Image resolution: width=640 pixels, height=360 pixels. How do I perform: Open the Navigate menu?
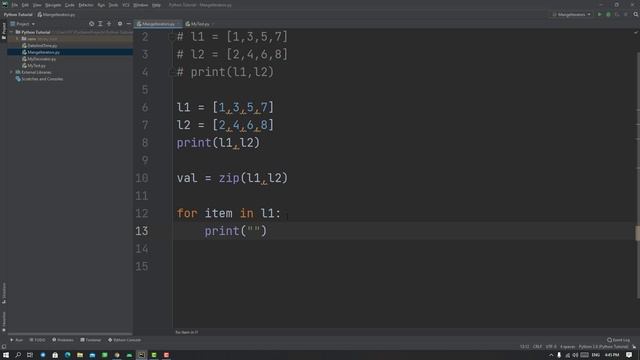pyautogui.click(x=53, y=5)
